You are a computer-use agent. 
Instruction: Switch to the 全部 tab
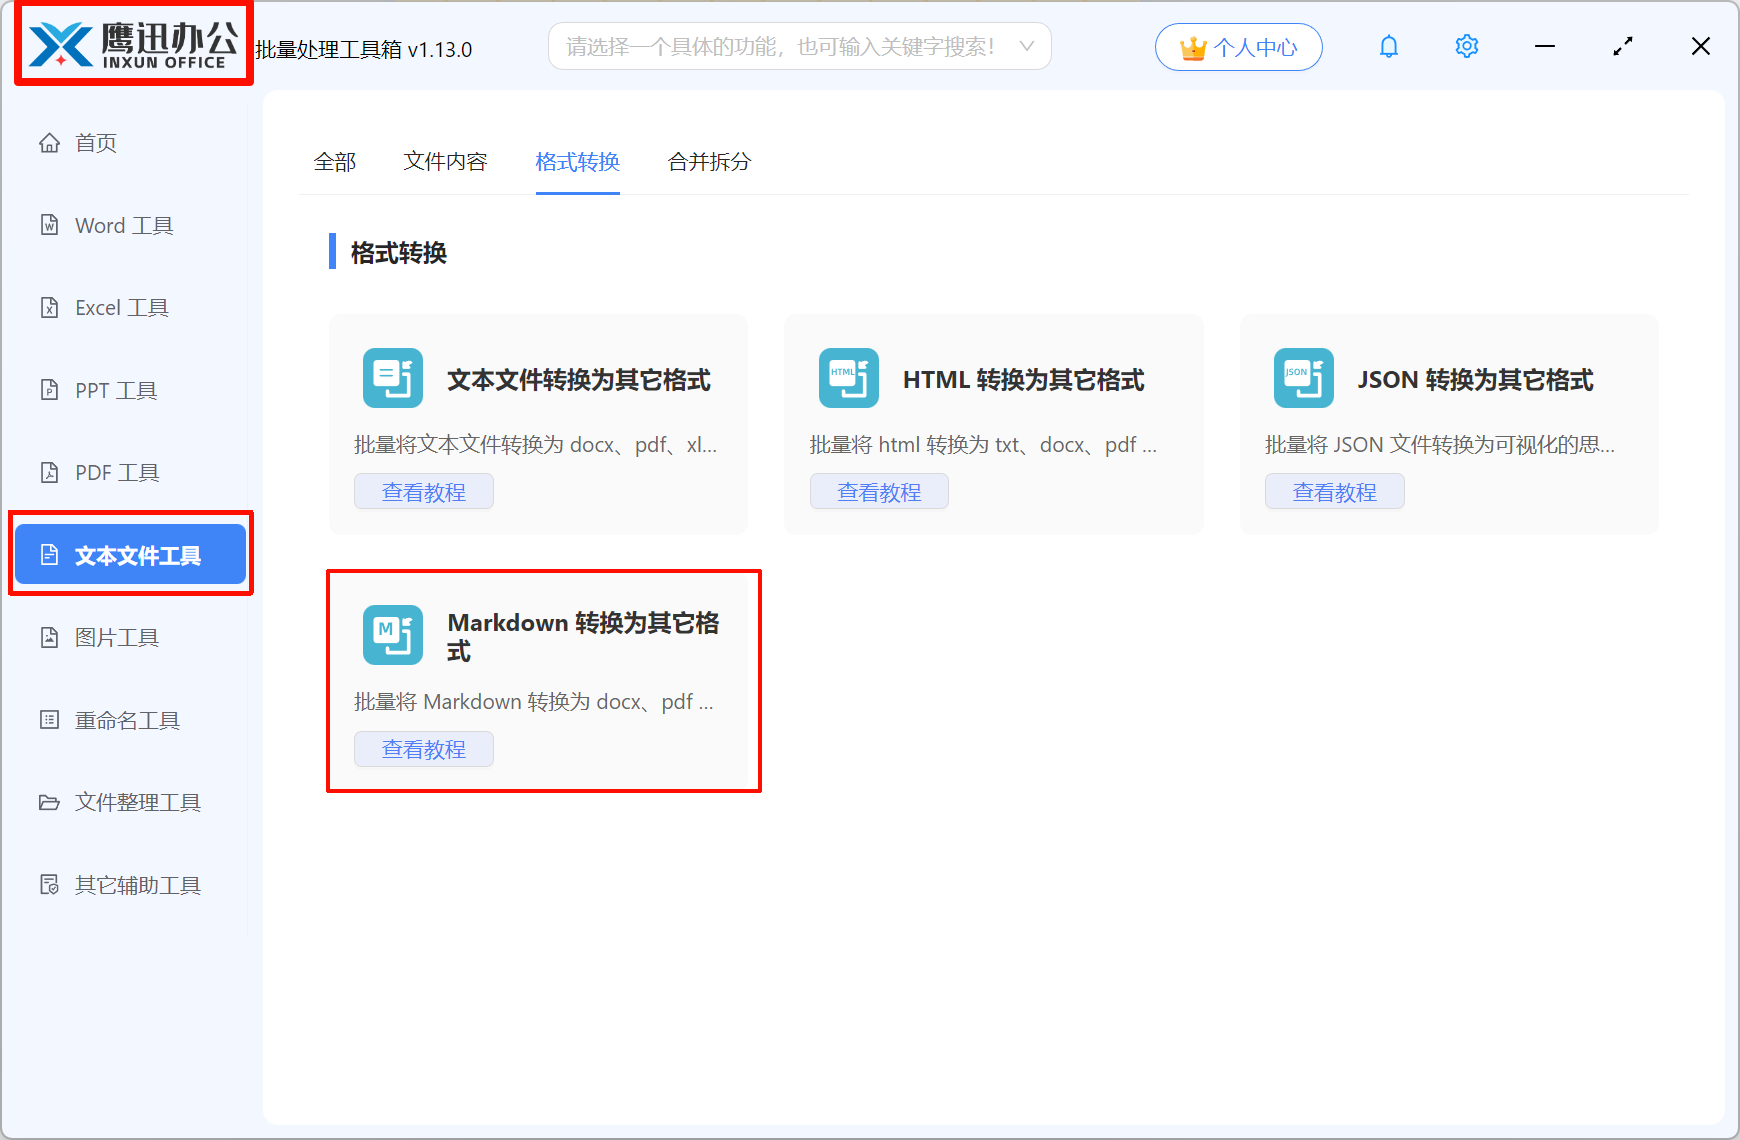tap(335, 161)
